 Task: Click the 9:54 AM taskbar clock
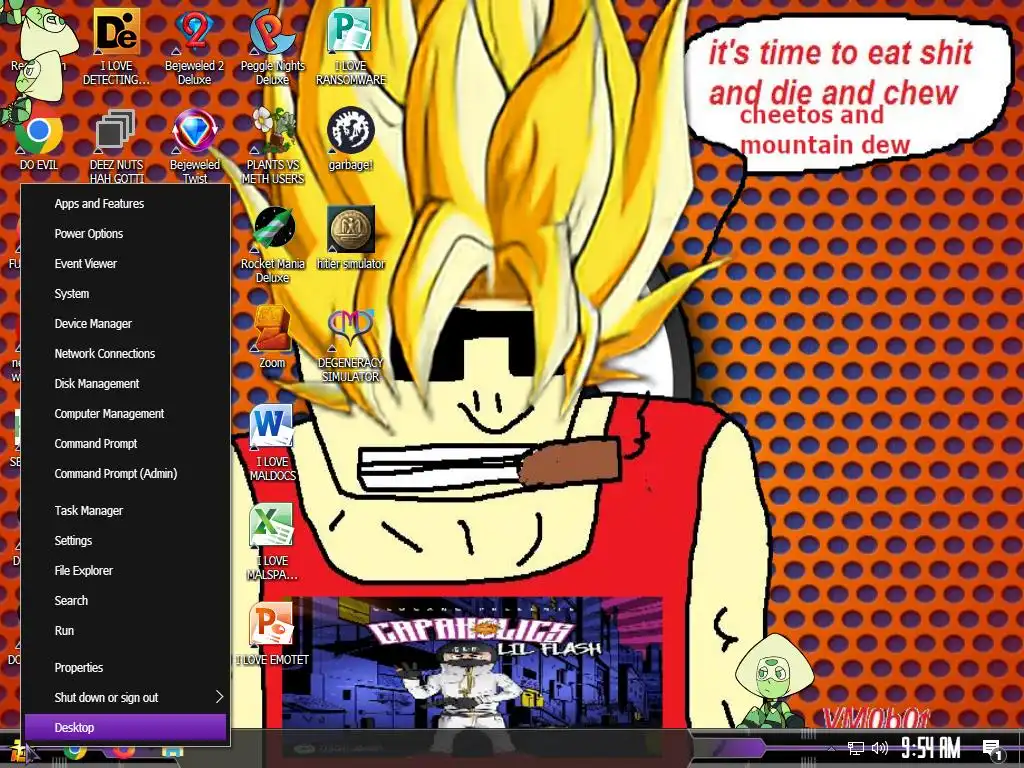(x=931, y=748)
